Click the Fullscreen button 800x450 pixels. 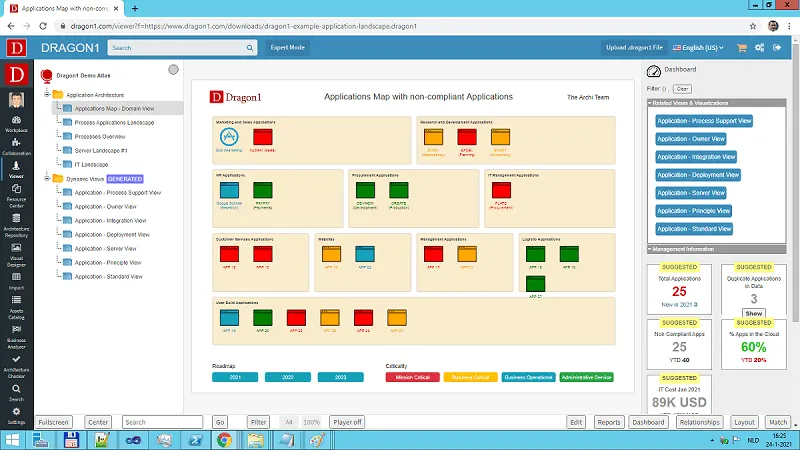tap(53, 422)
